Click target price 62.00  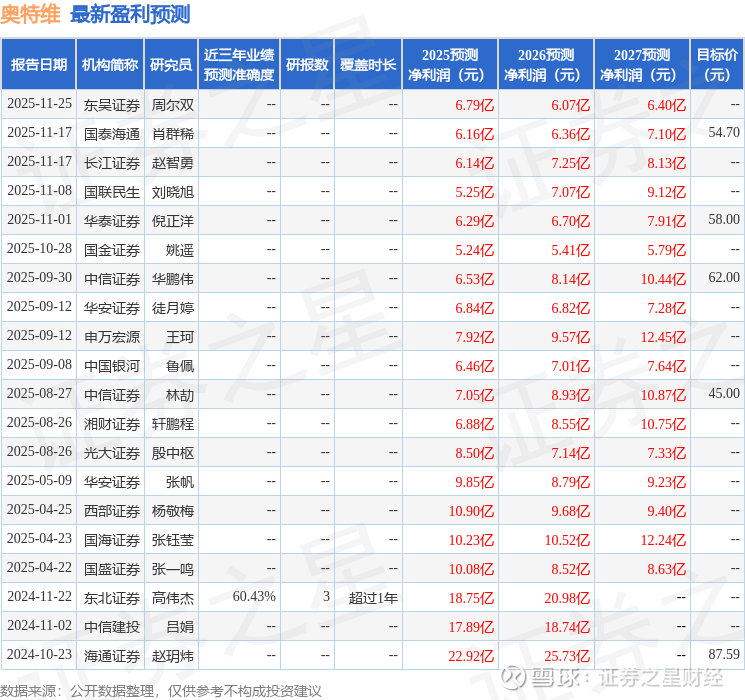pos(724,278)
